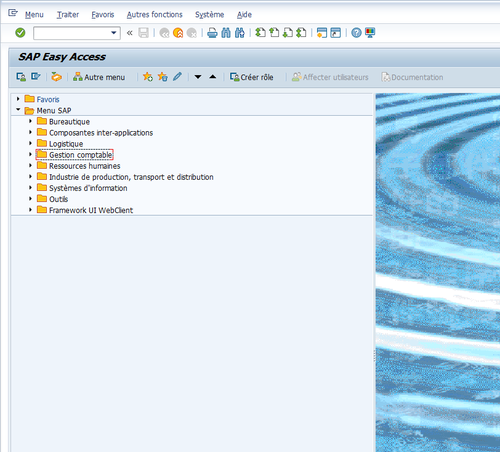Select the Framework UI WebClient label
The image size is (500, 452).
click(91, 210)
